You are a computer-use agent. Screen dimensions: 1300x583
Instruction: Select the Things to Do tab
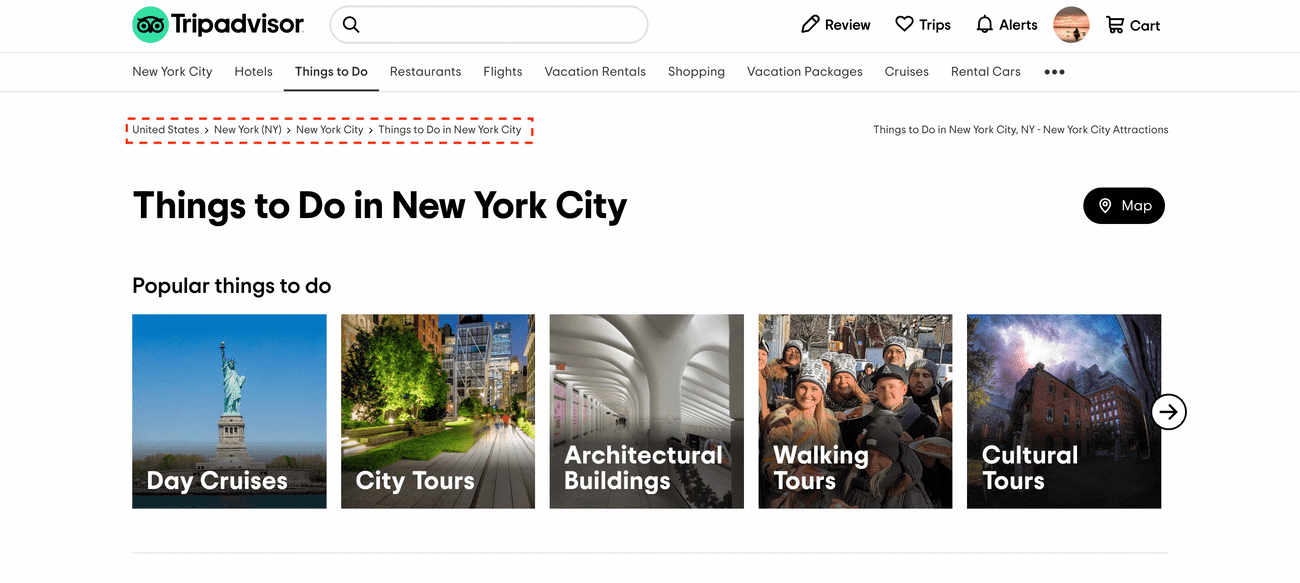[x=331, y=72]
